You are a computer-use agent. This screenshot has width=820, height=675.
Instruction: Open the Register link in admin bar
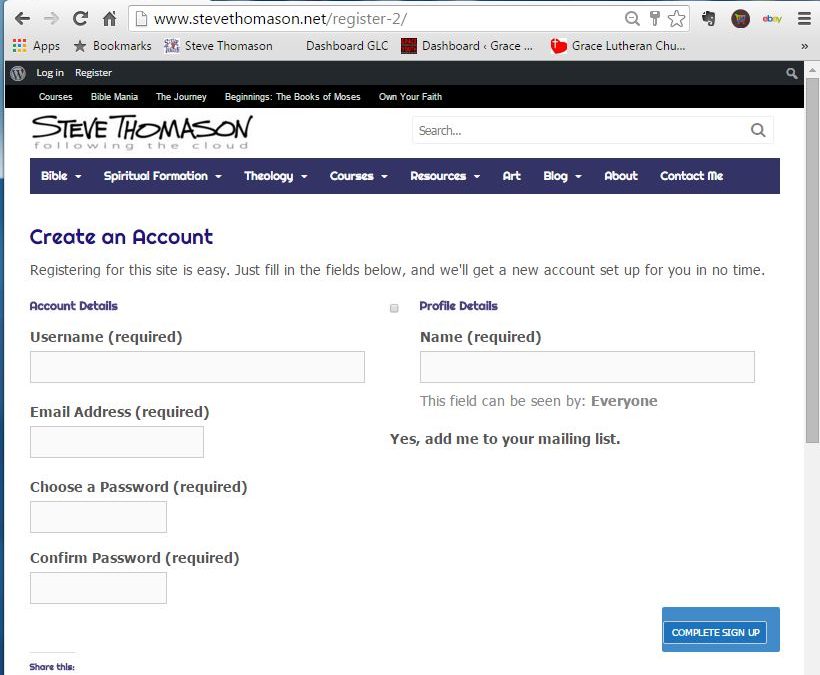click(x=93, y=73)
